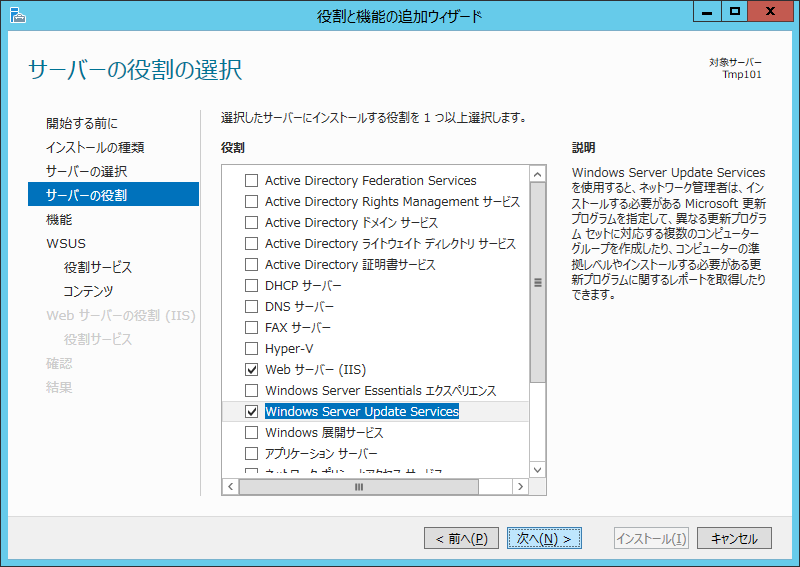Go to サーバーの選択 step

click(x=86, y=171)
